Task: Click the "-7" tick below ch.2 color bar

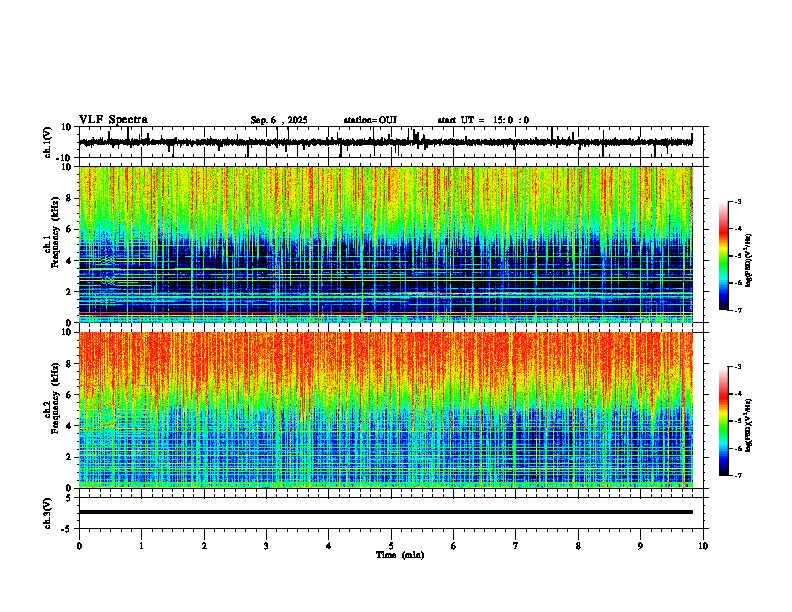Action: coord(738,476)
